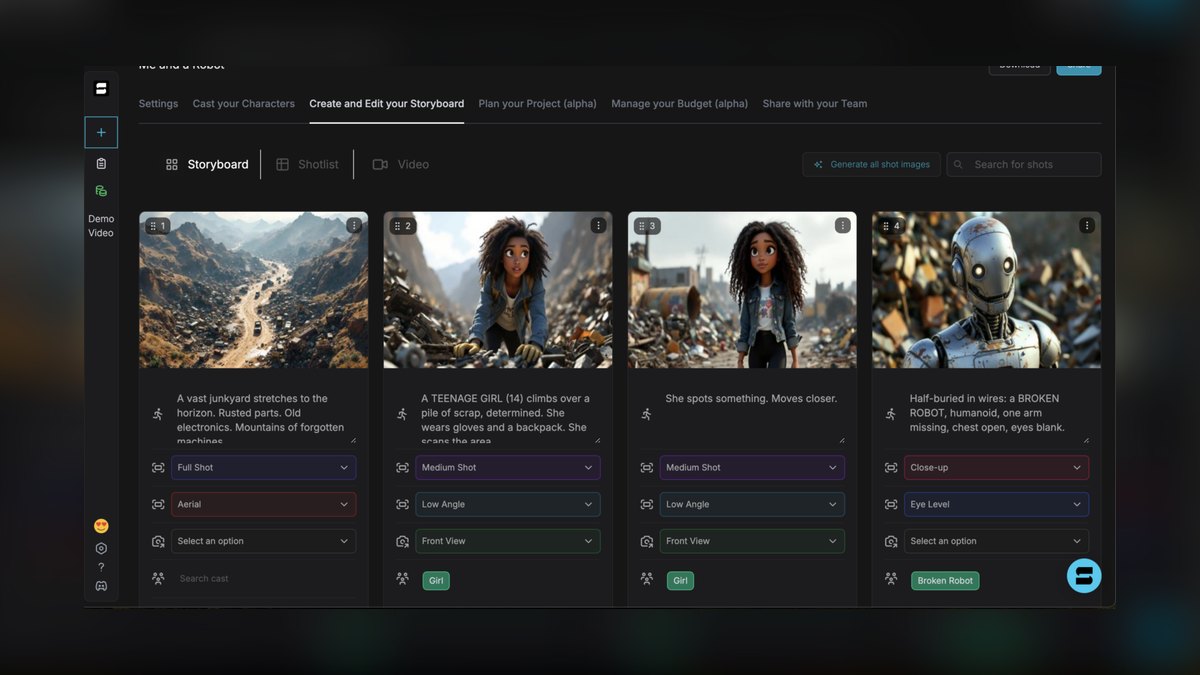Click the cast icon beside Broken Robot tag
1200x675 pixels.
[x=891, y=579]
